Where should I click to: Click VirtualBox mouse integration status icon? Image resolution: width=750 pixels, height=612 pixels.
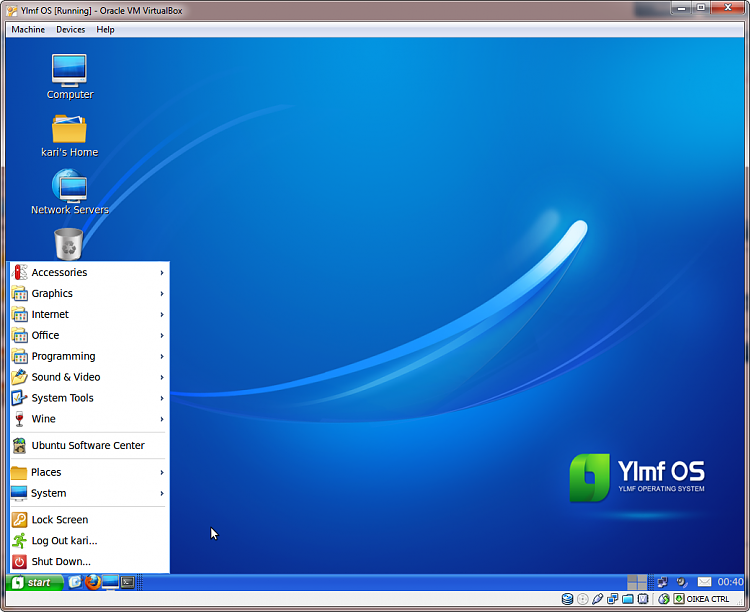pyautogui.click(x=663, y=599)
